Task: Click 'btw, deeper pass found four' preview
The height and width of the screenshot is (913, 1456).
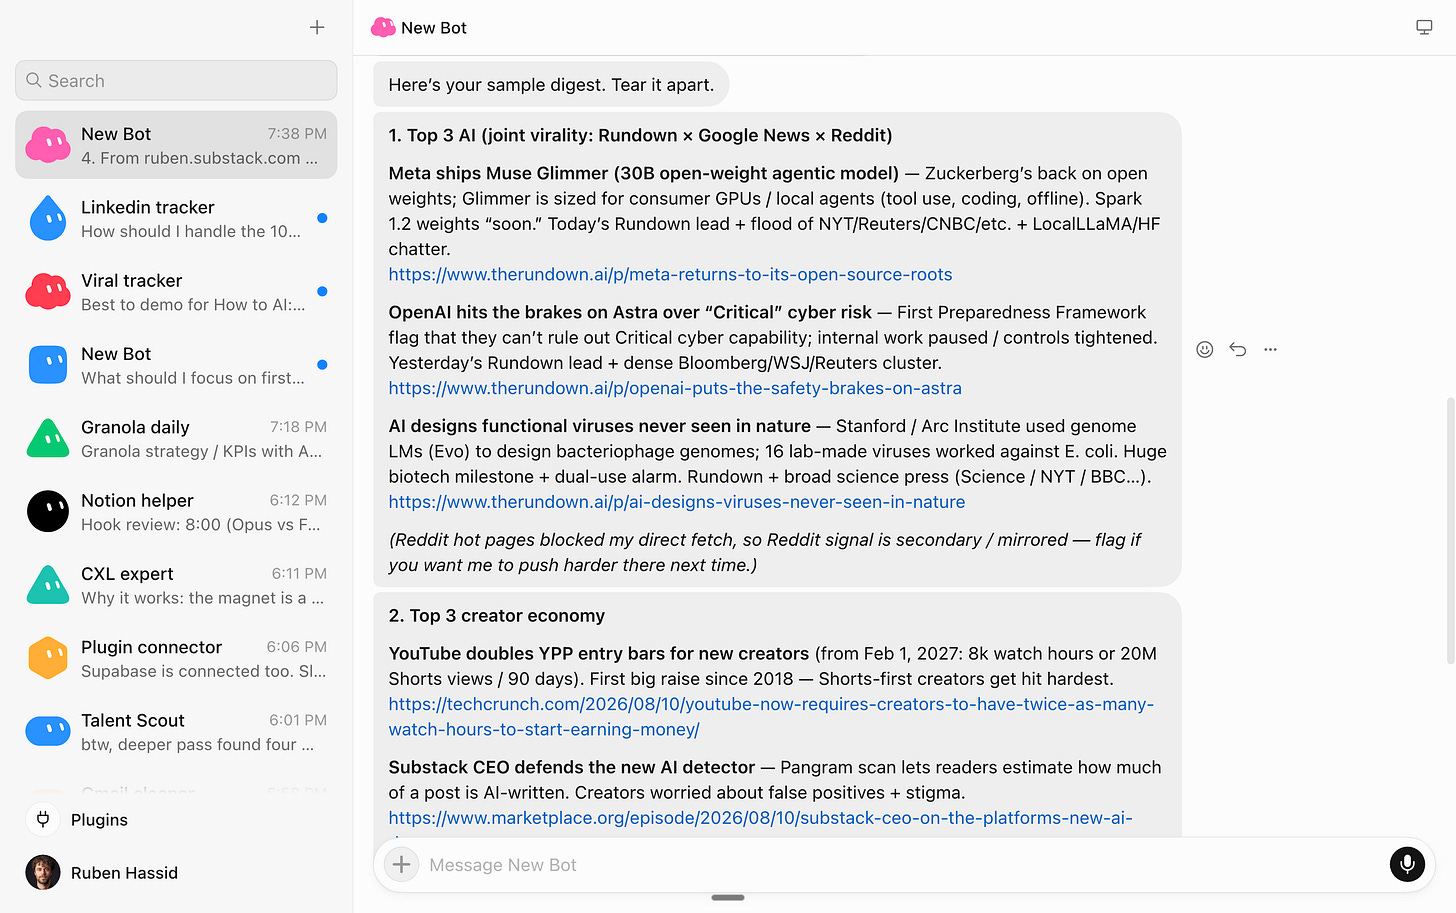Action: 198,744
